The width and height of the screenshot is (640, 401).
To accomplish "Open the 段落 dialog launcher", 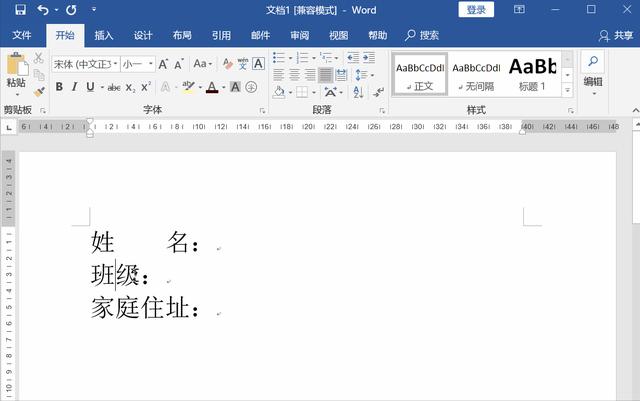I will coord(382,111).
